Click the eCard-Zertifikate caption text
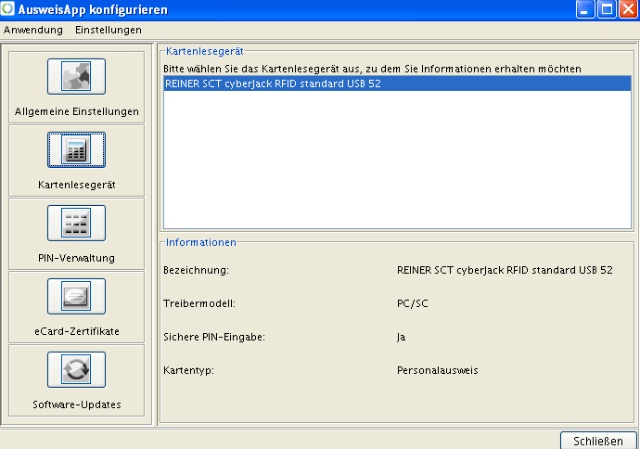640x449 pixels. [76, 331]
